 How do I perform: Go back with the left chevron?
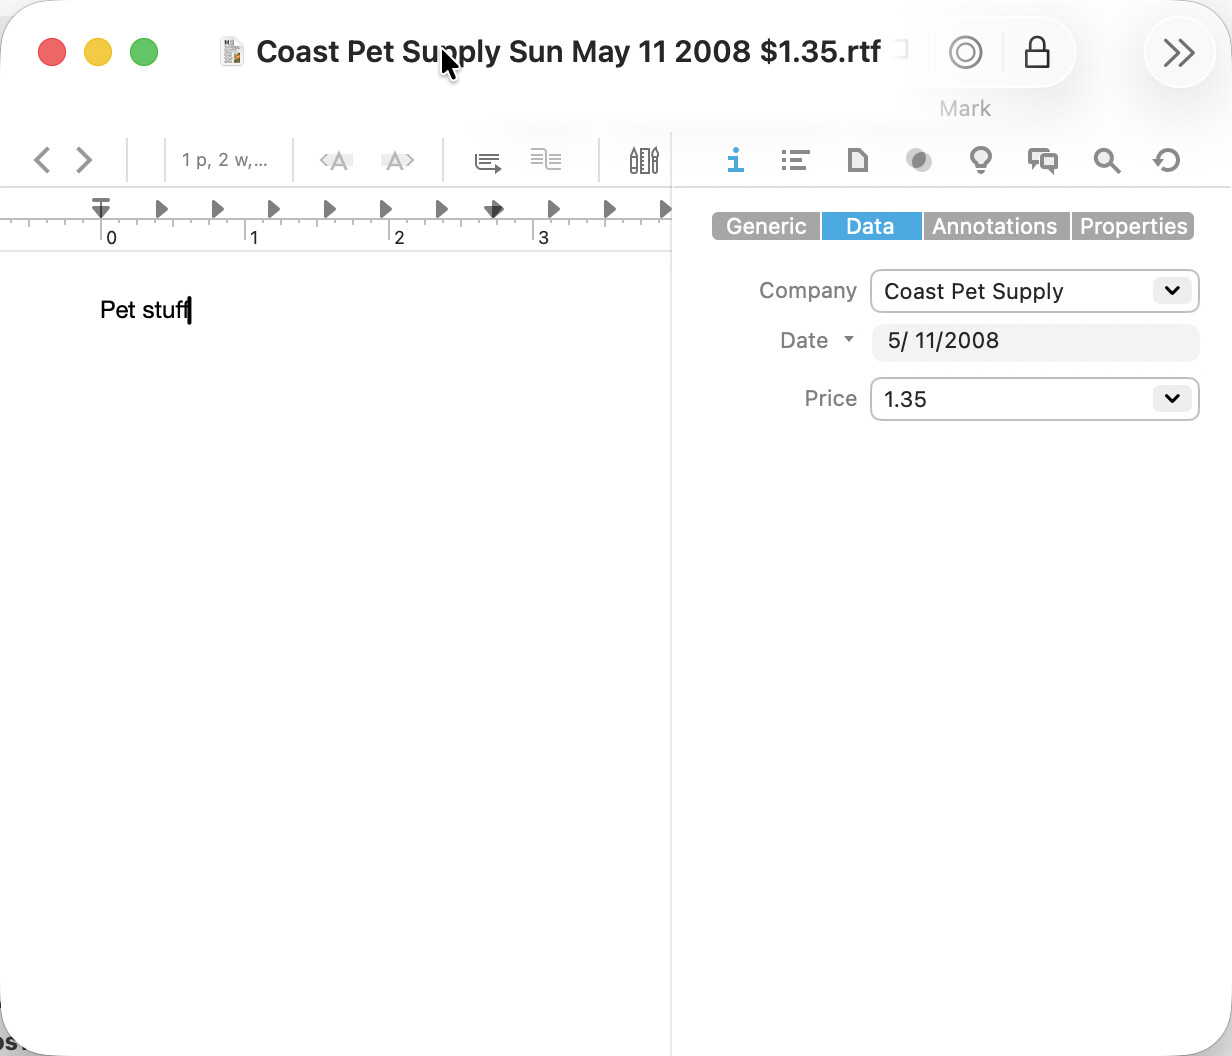tap(42, 160)
